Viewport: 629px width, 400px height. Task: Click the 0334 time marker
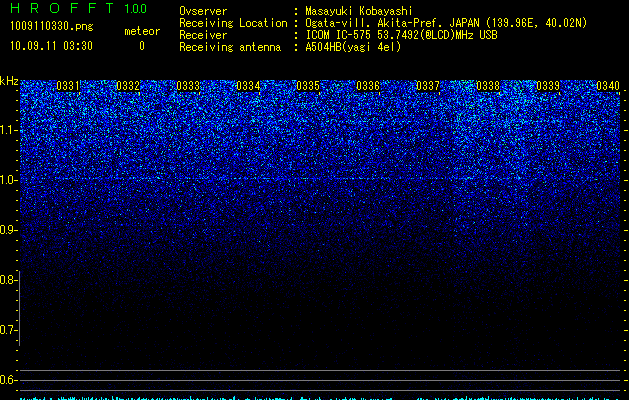pyautogui.click(x=248, y=86)
